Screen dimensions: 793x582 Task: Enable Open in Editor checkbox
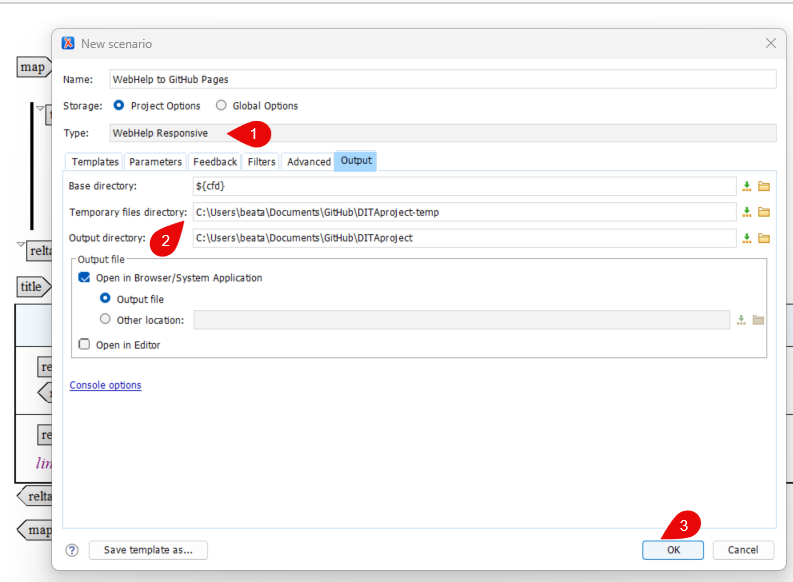tap(84, 344)
